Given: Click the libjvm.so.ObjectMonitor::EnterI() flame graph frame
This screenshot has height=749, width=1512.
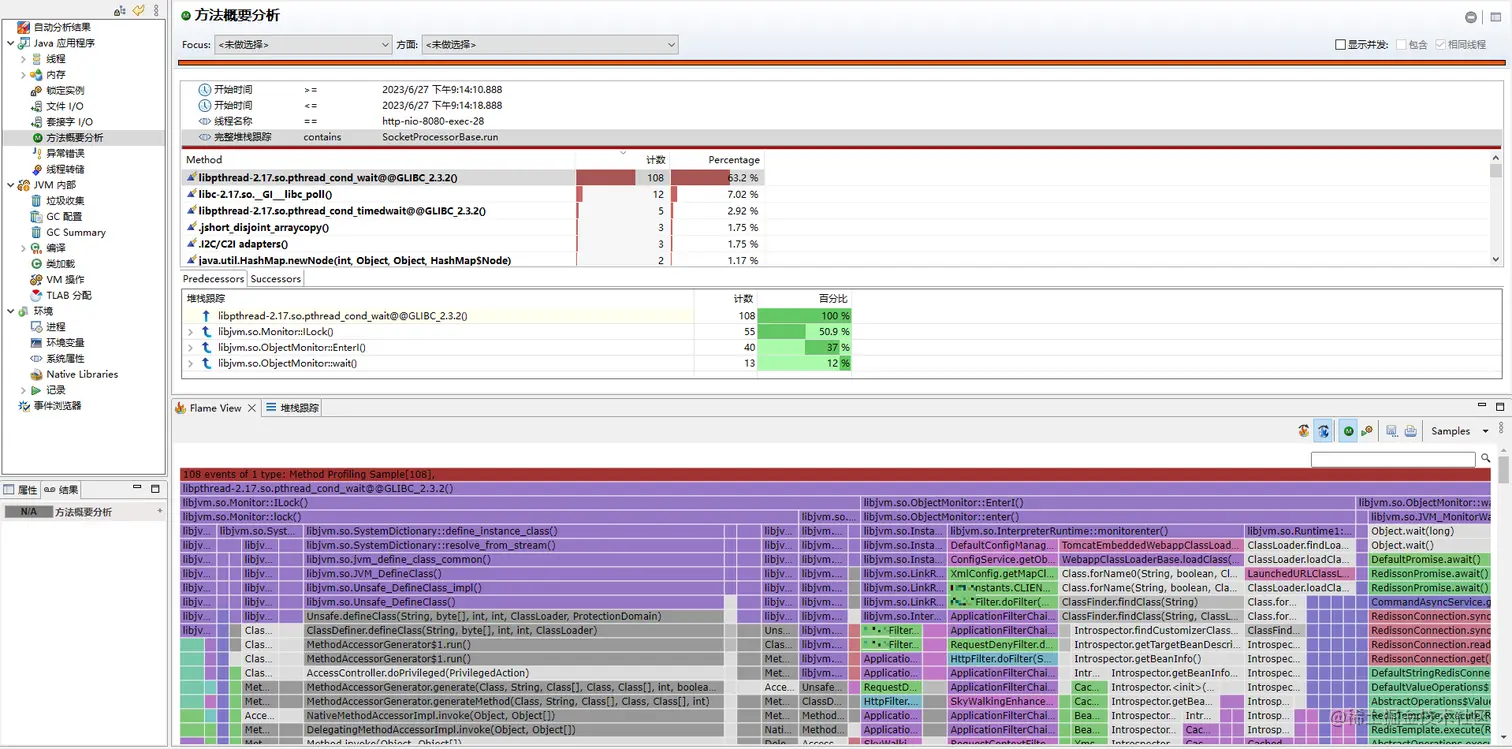Looking at the screenshot, I should pos(1108,503).
